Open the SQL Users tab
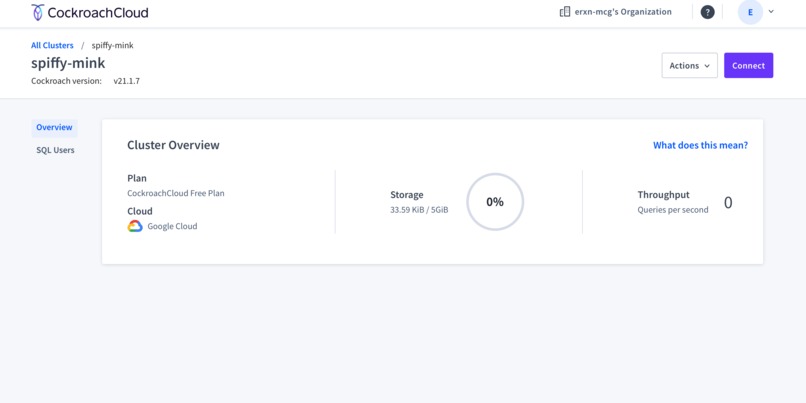The width and height of the screenshot is (806, 403). click(x=55, y=150)
